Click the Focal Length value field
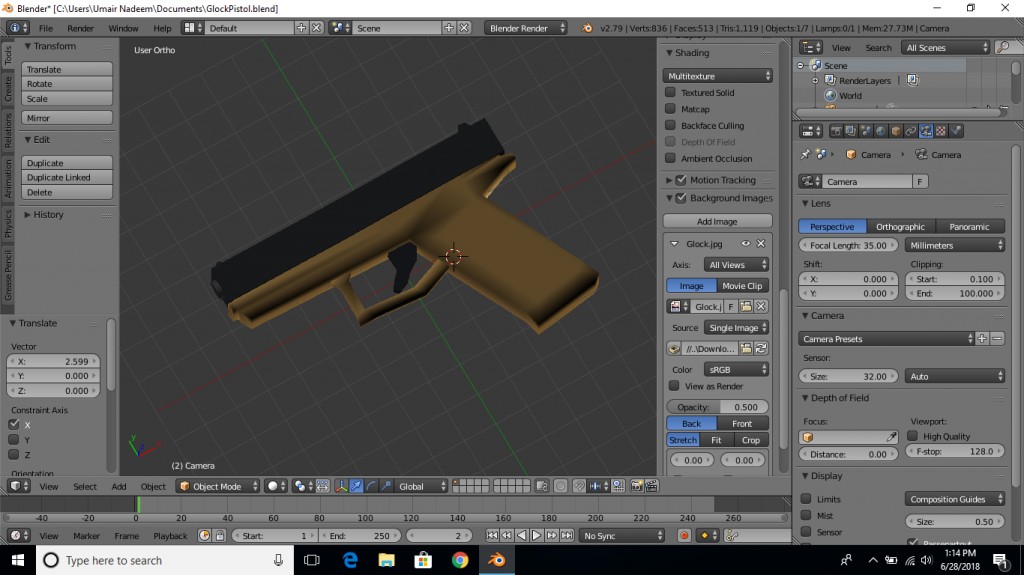Viewport: 1024px width, 575px height. [848, 245]
